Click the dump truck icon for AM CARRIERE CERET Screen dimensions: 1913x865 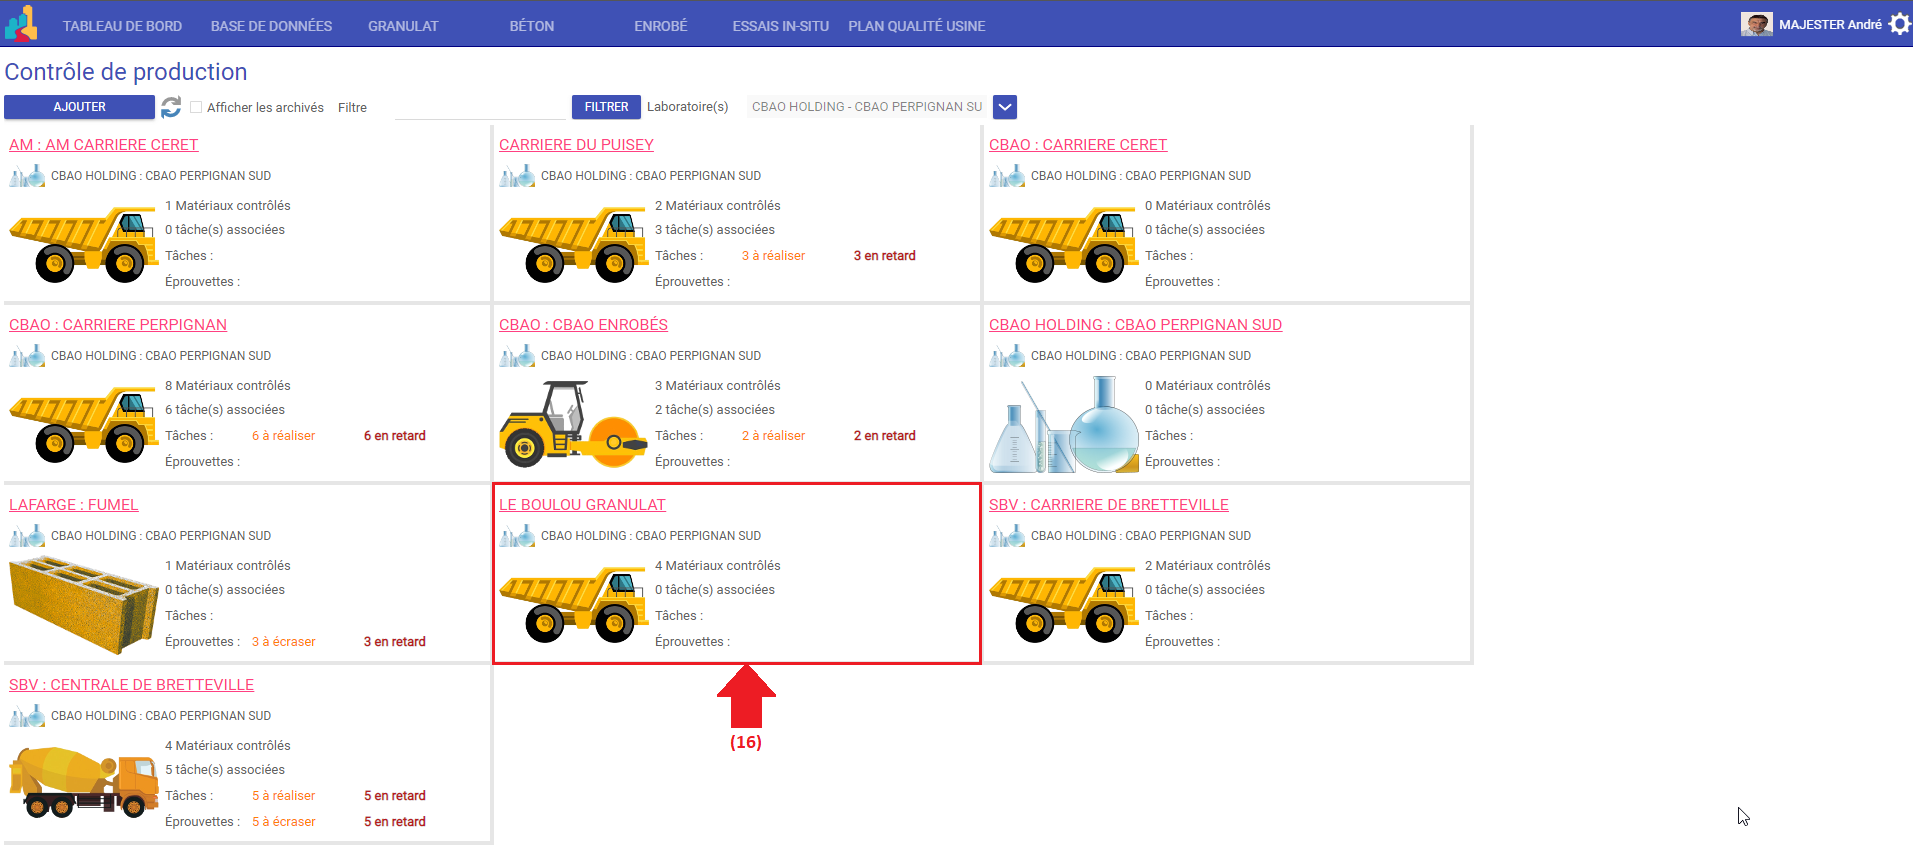point(83,244)
